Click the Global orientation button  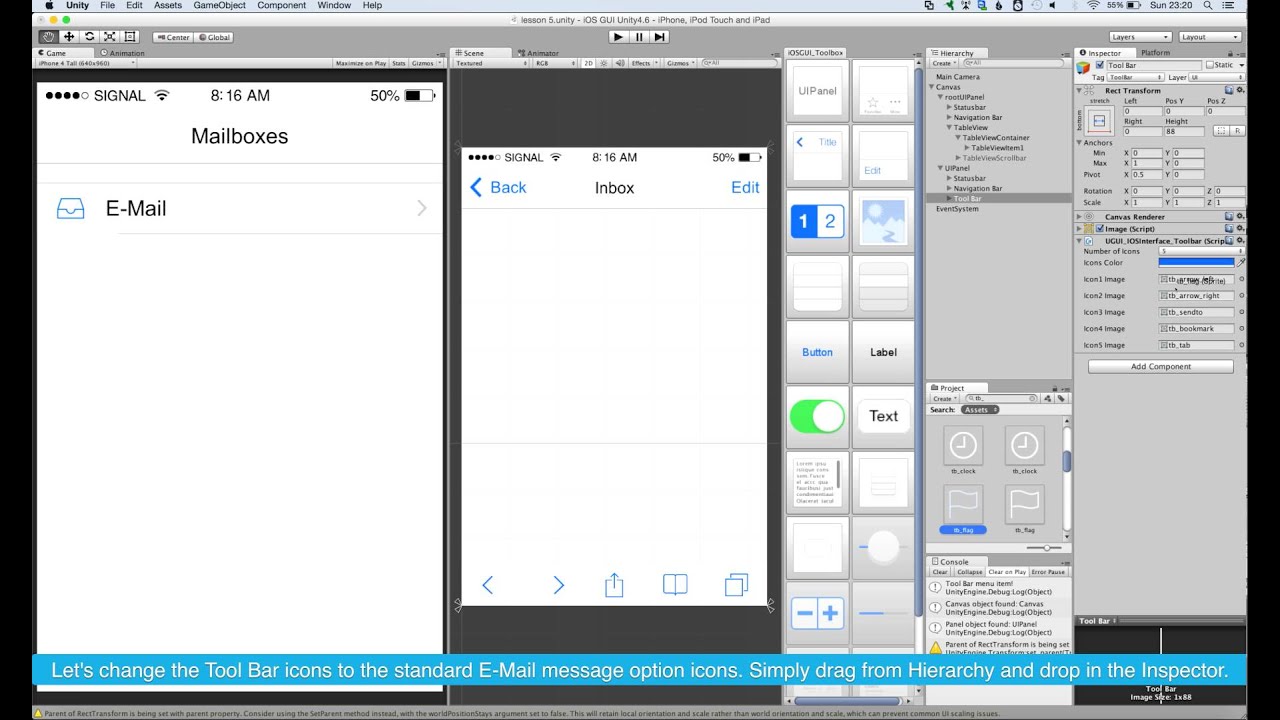pyautogui.click(x=214, y=37)
